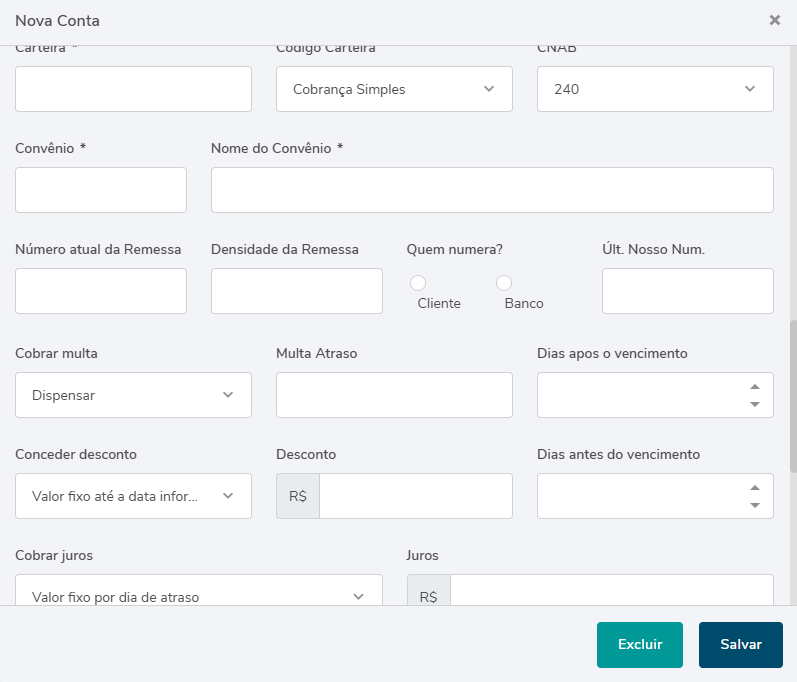This screenshot has height=682, width=797.
Task: Focus the Multa Atraso input
Action: (x=394, y=395)
